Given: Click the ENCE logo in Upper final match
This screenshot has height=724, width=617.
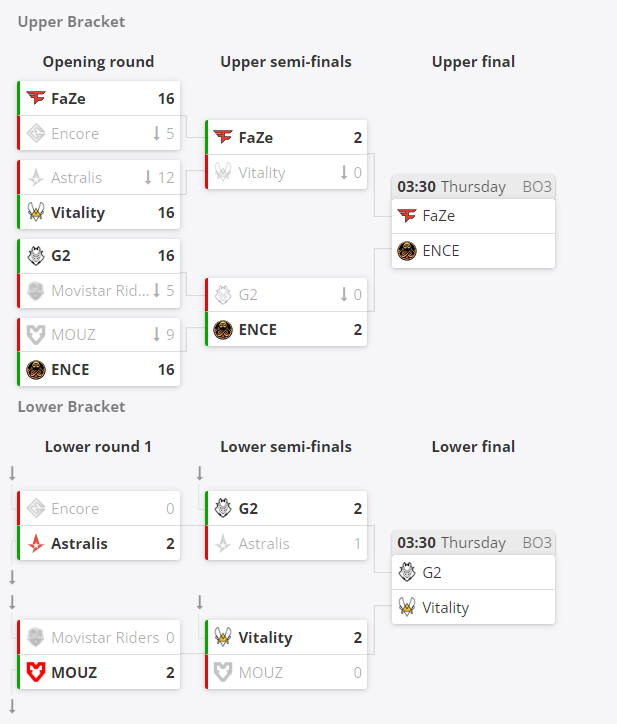Looking at the screenshot, I should 407,251.
